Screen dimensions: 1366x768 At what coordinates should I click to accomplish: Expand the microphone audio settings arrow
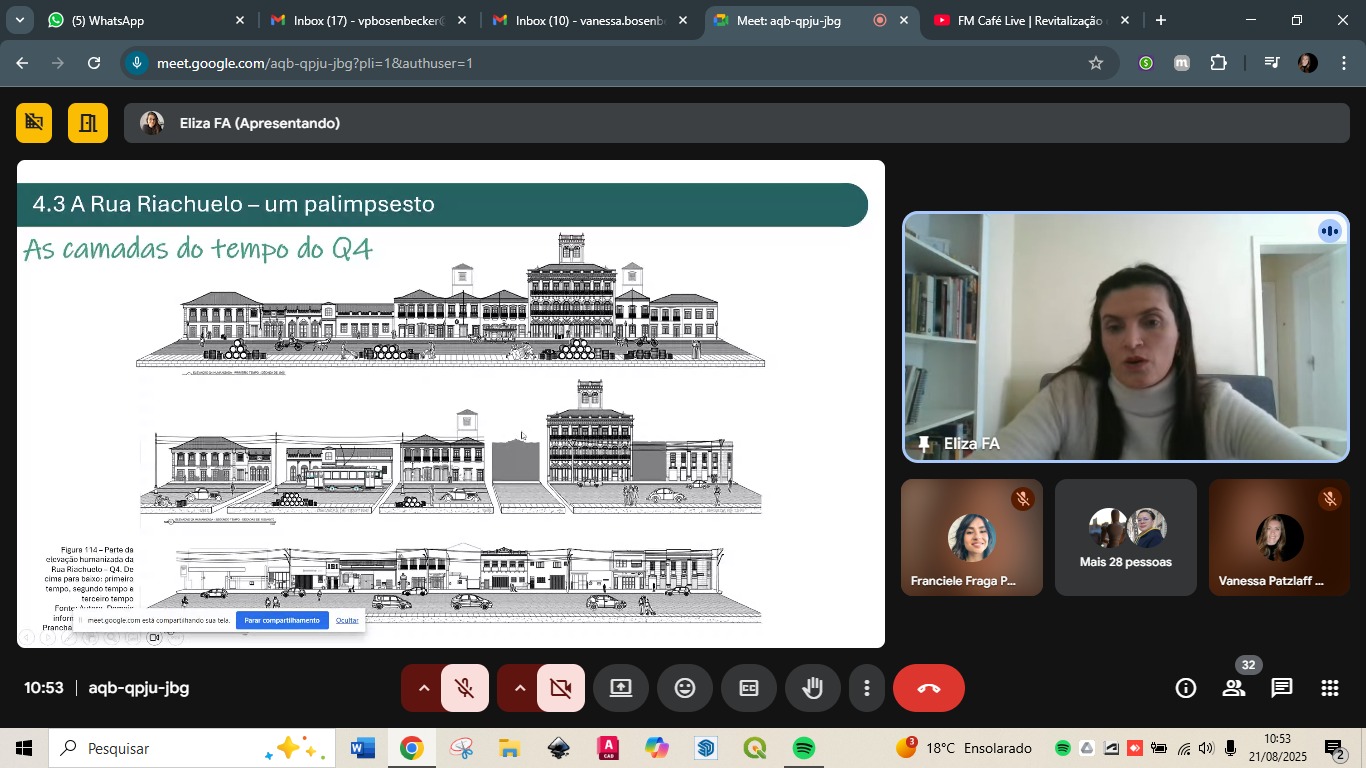[423, 688]
